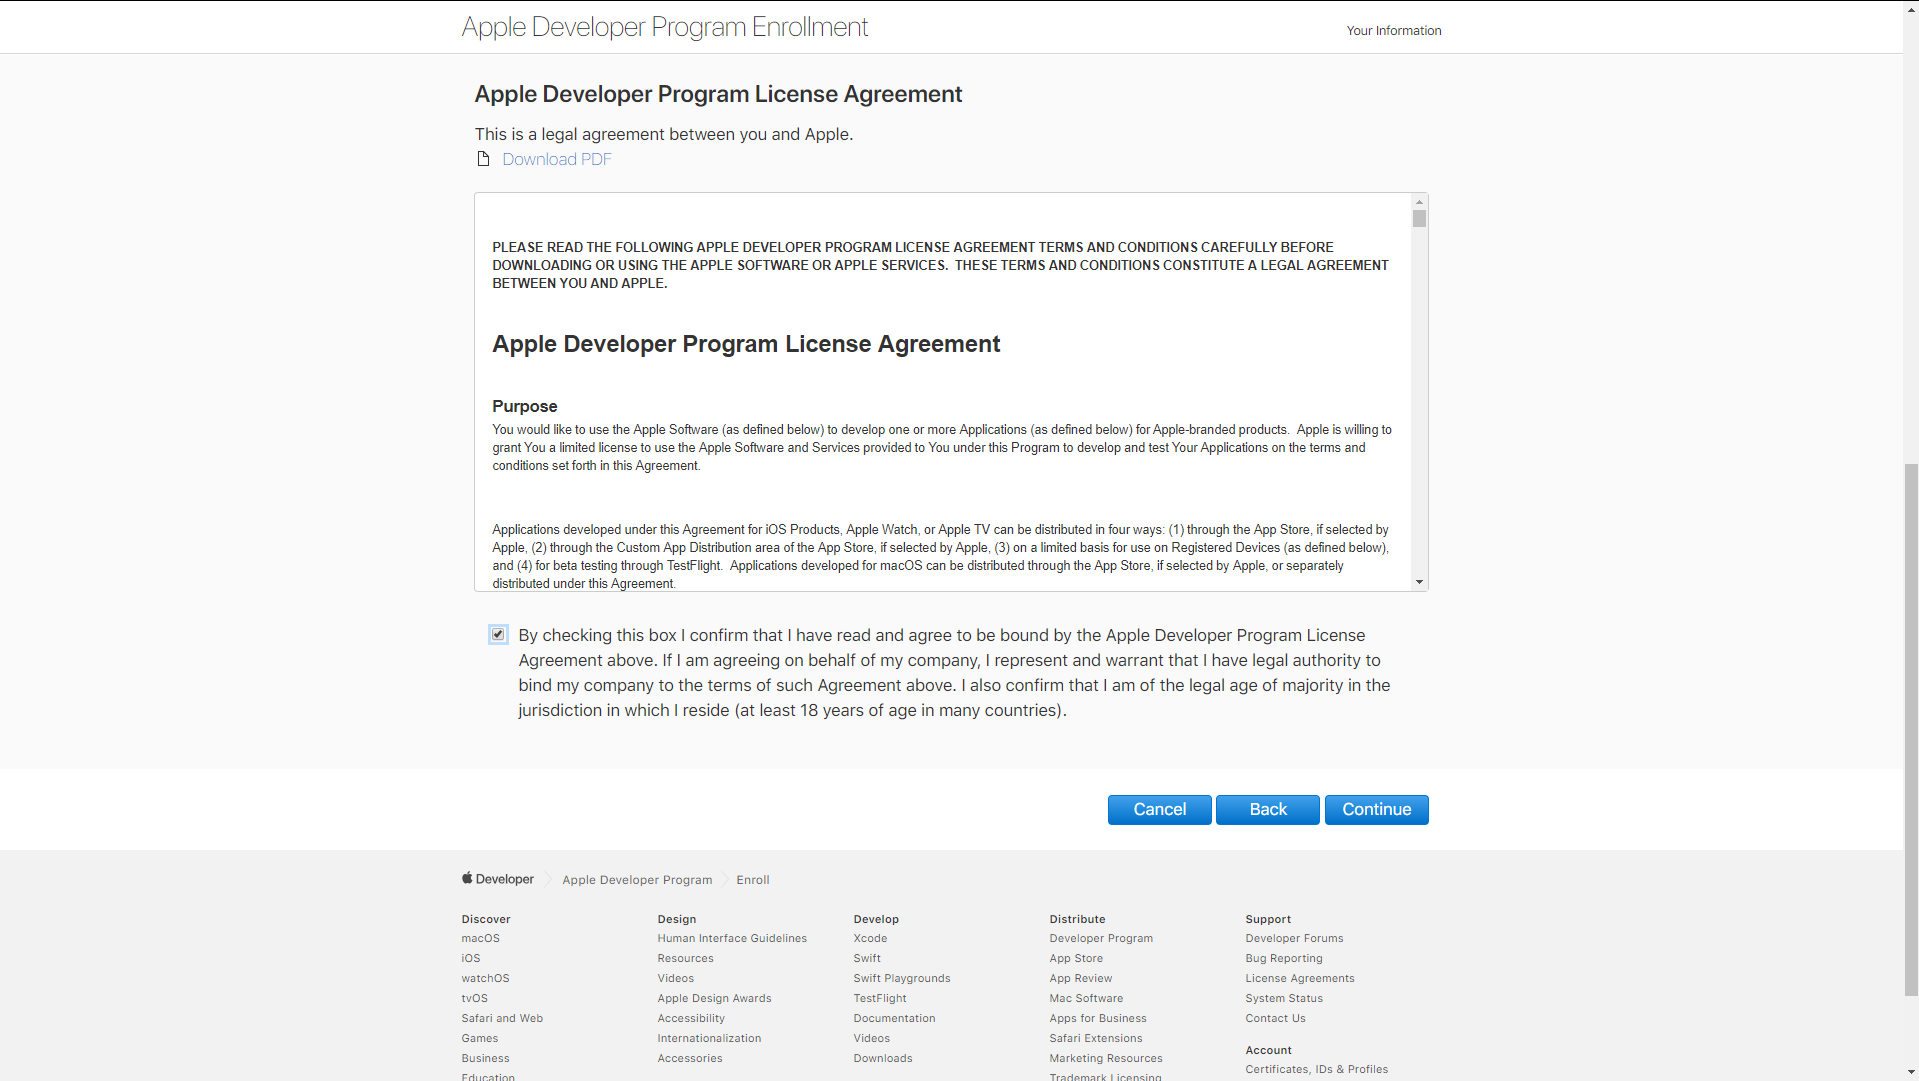Click the agreement scrollbar track to scroll
Image resolution: width=1919 pixels, height=1081 pixels.
coord(1418,400)
